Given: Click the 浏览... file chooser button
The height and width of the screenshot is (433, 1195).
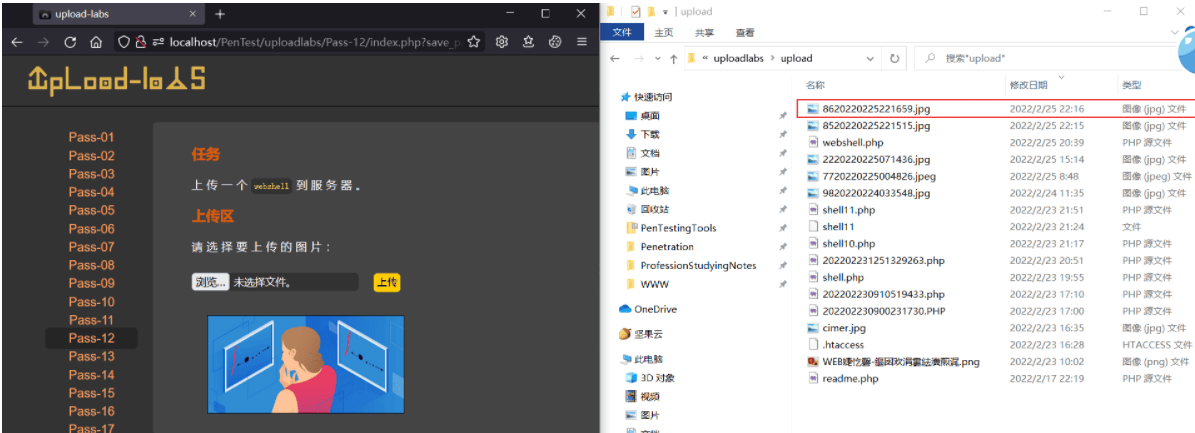Looking at the screenshot, I should [210, 282].
